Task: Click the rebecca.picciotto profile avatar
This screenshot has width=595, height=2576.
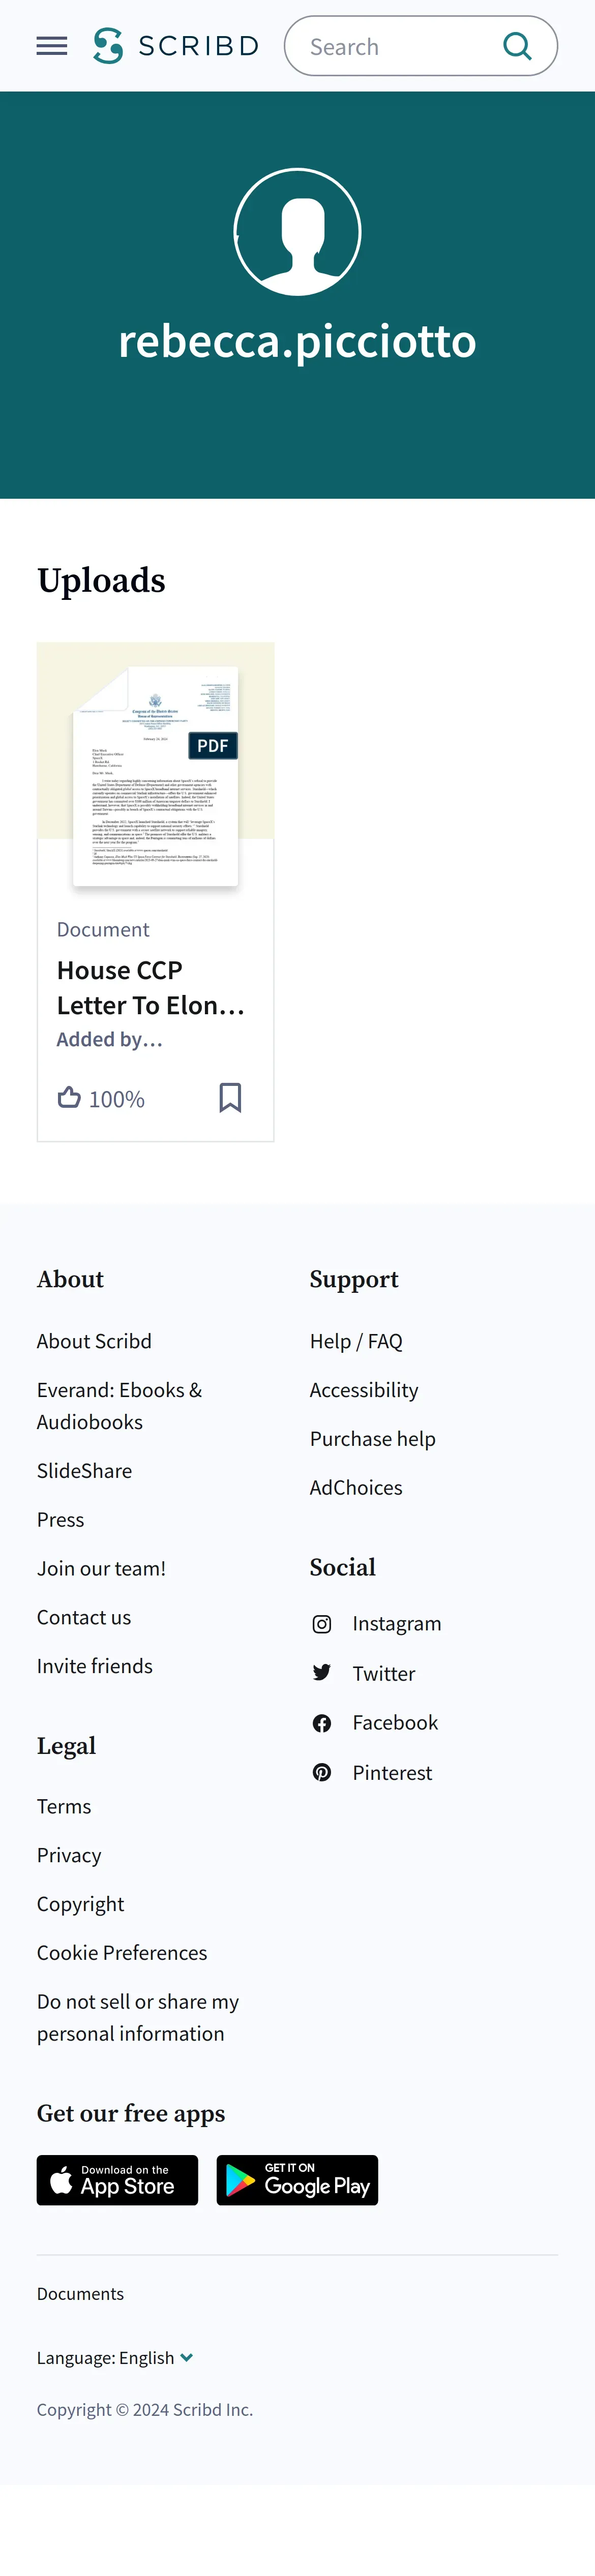Action: coord(297,232)
